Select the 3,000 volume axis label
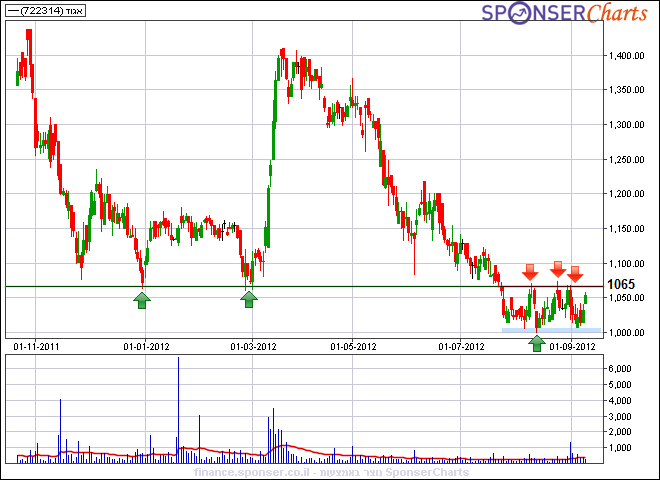This screenshot has width=660, height=480. tap(620, 417)
